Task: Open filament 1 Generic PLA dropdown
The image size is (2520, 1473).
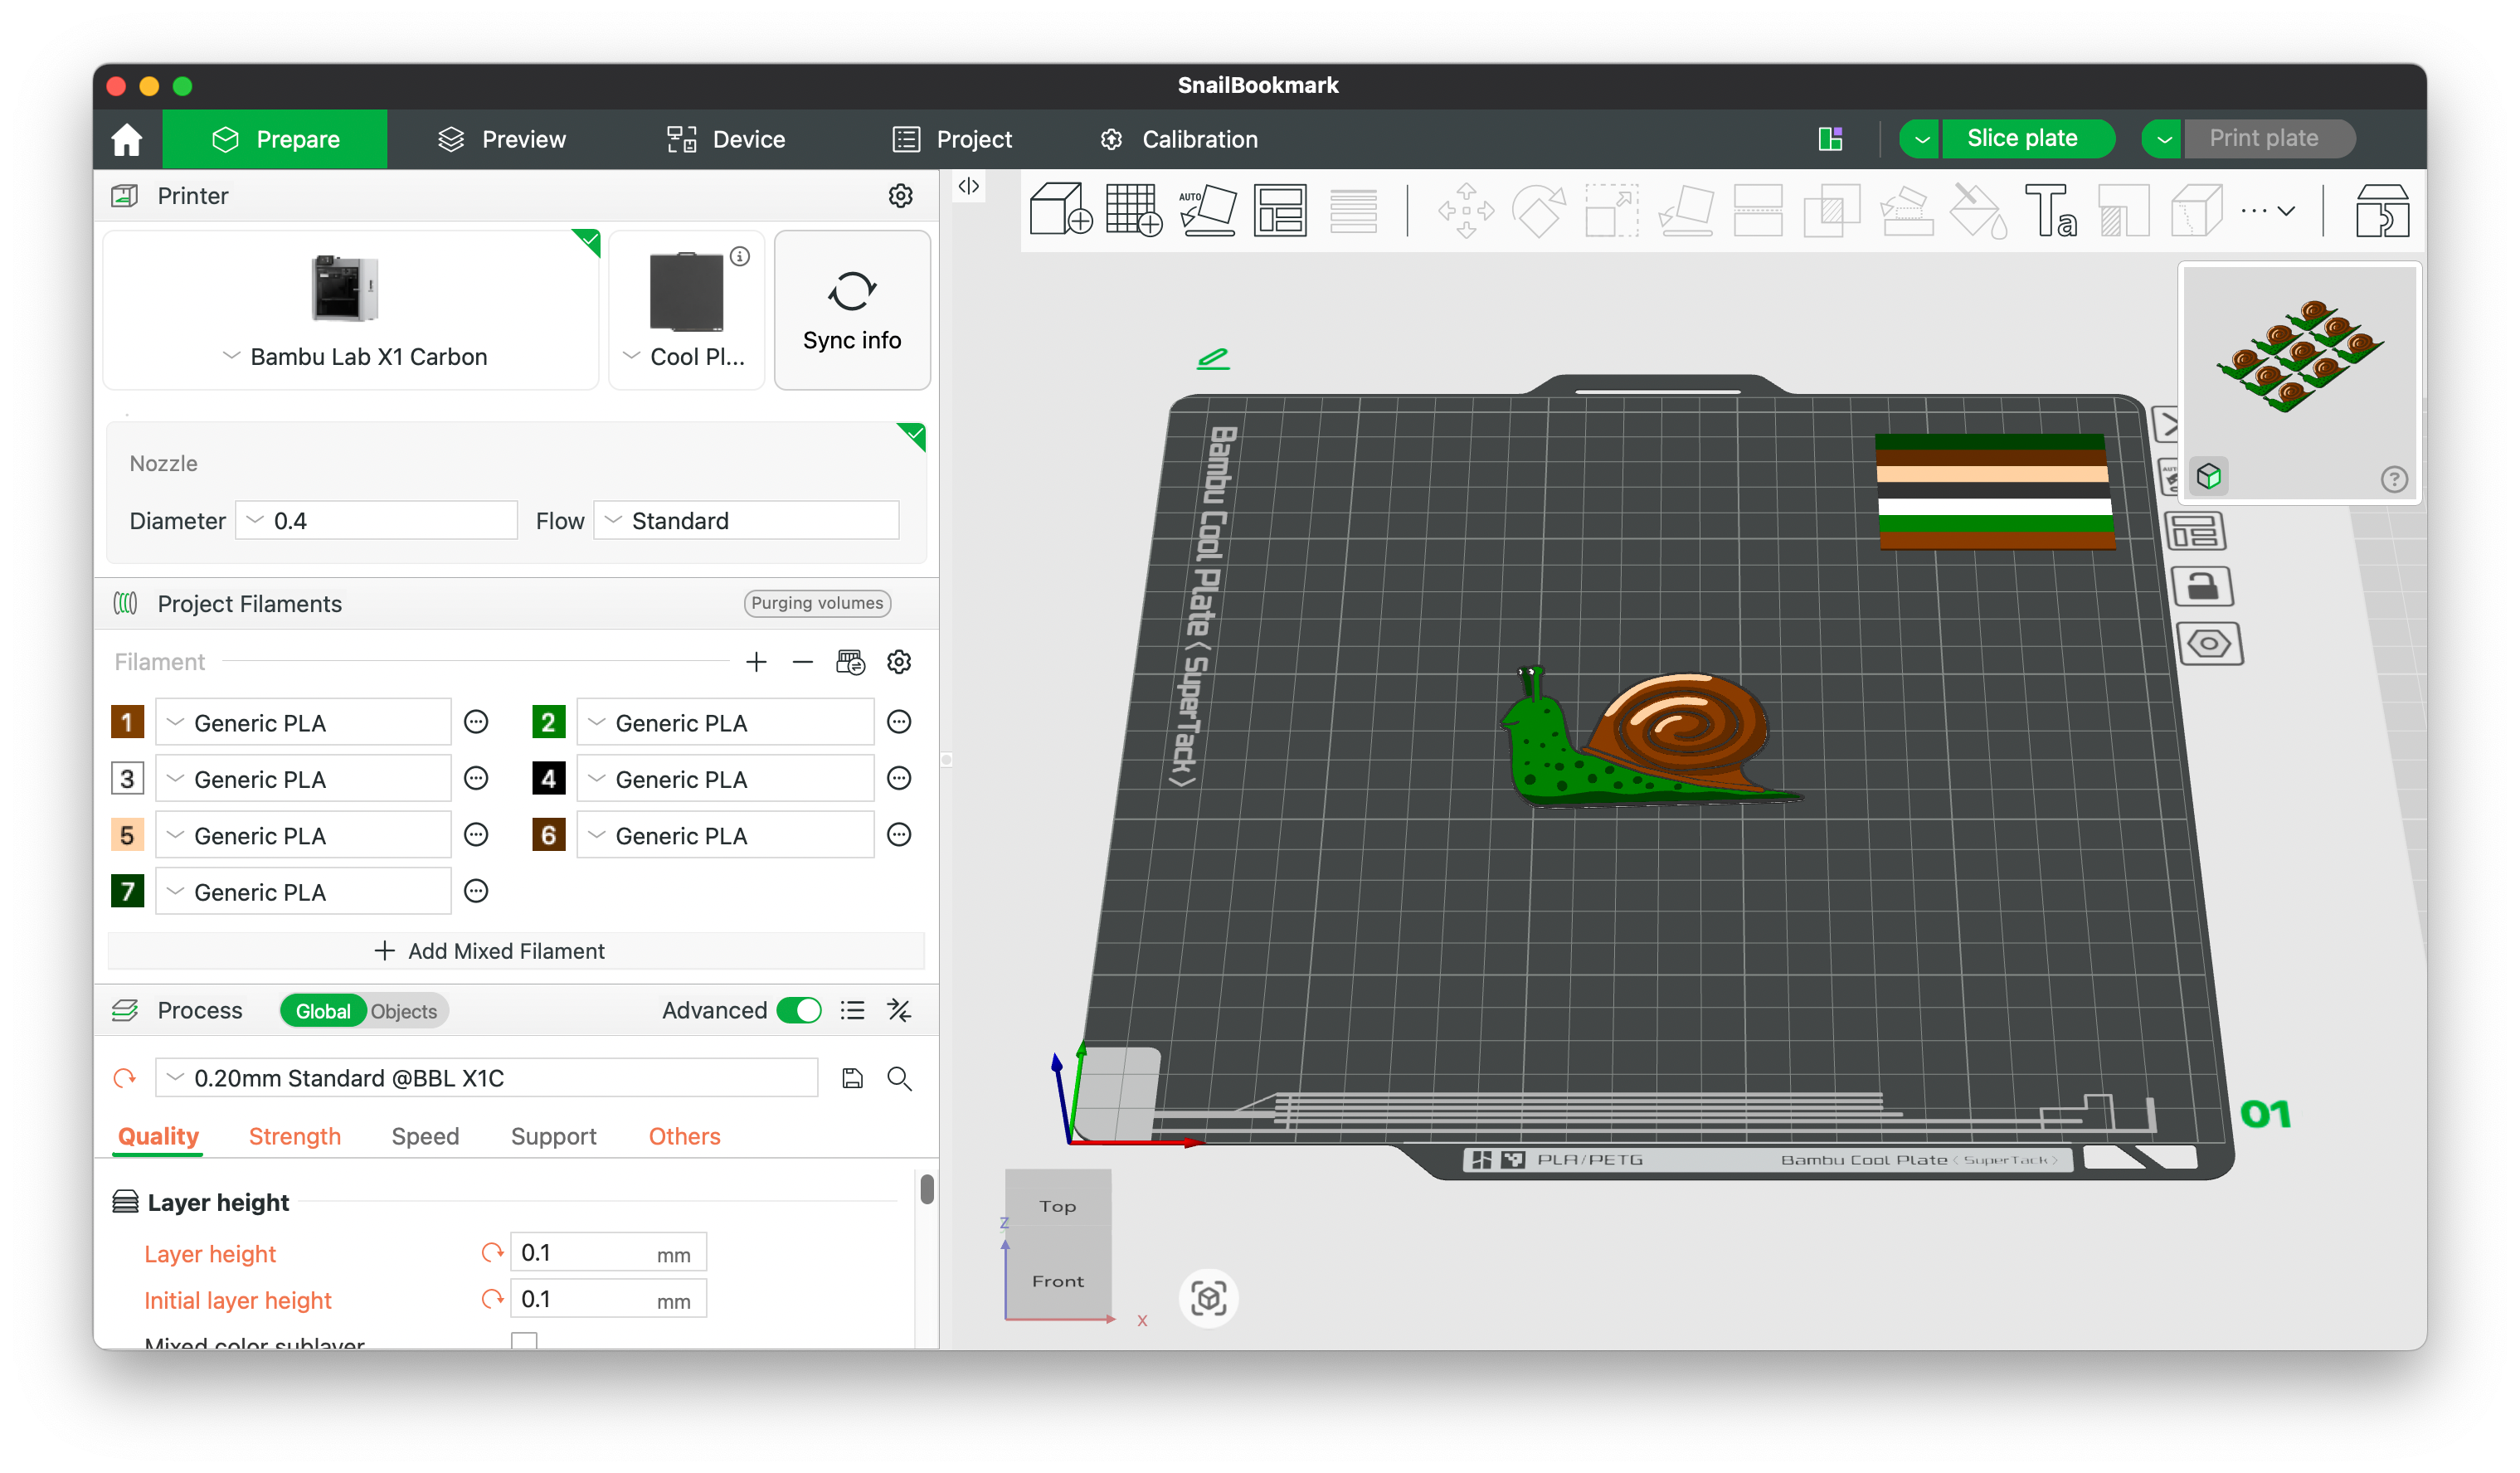Action: coord(303,723)
